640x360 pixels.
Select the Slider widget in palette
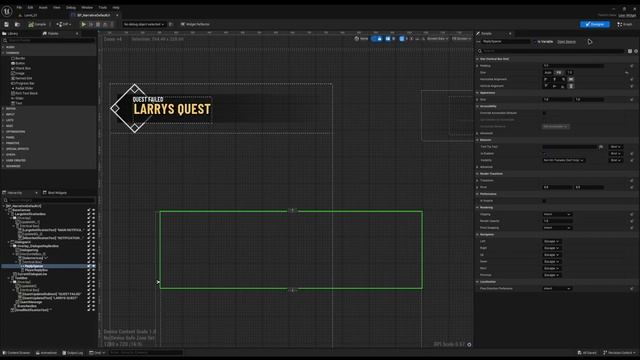point(18,98)
